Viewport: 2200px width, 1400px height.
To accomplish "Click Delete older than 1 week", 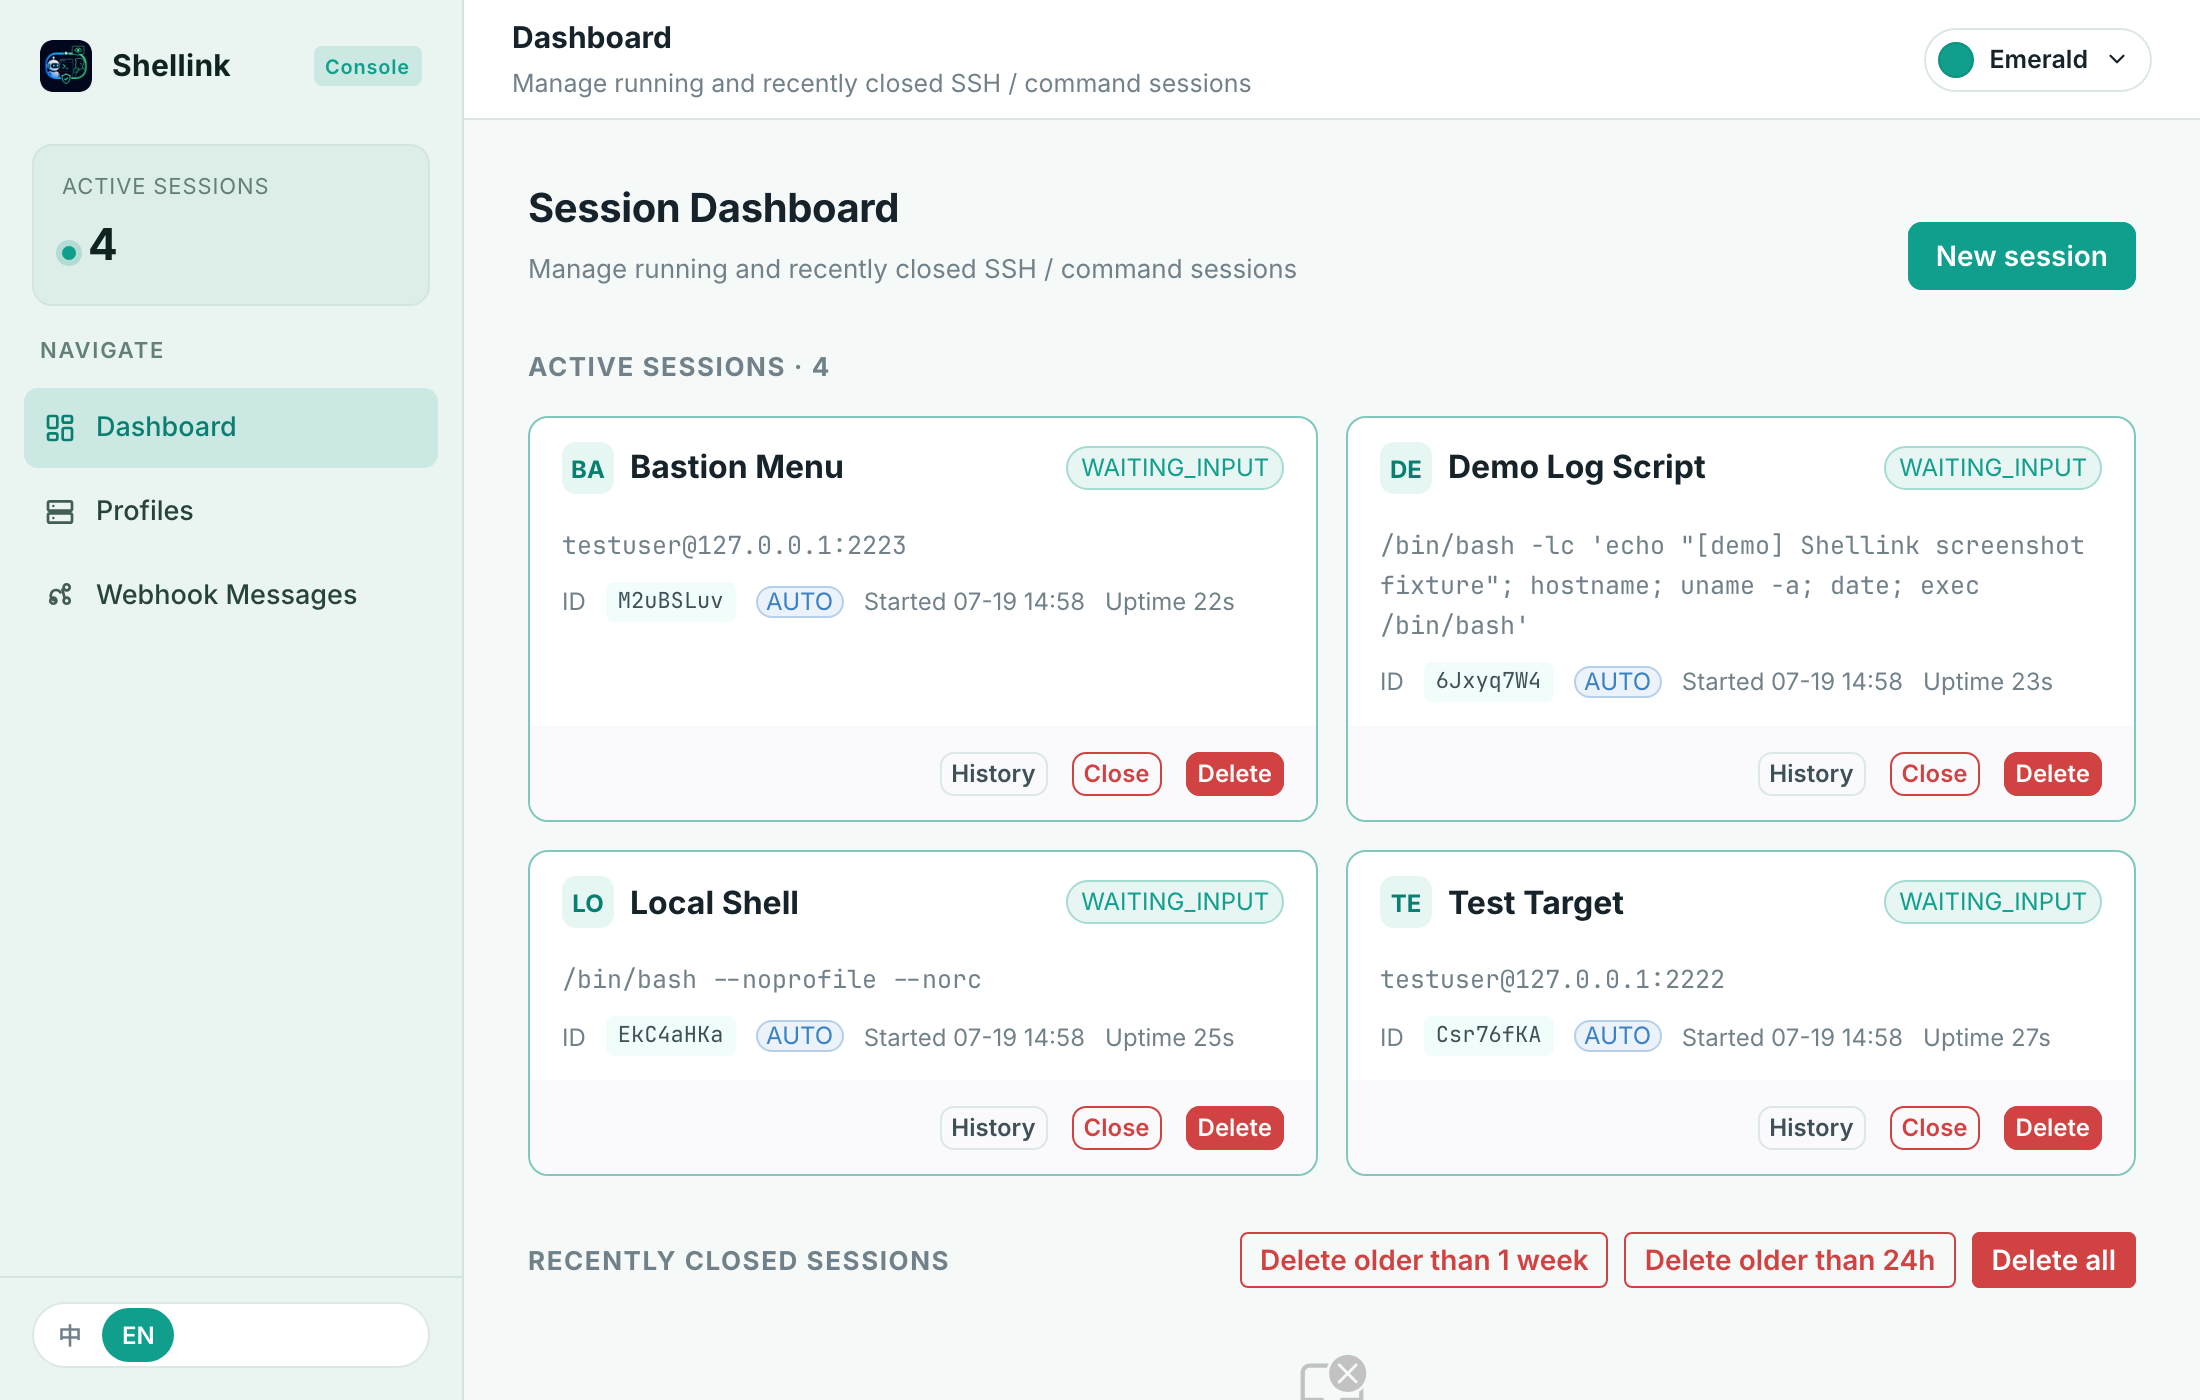I will point(1423,1260).
